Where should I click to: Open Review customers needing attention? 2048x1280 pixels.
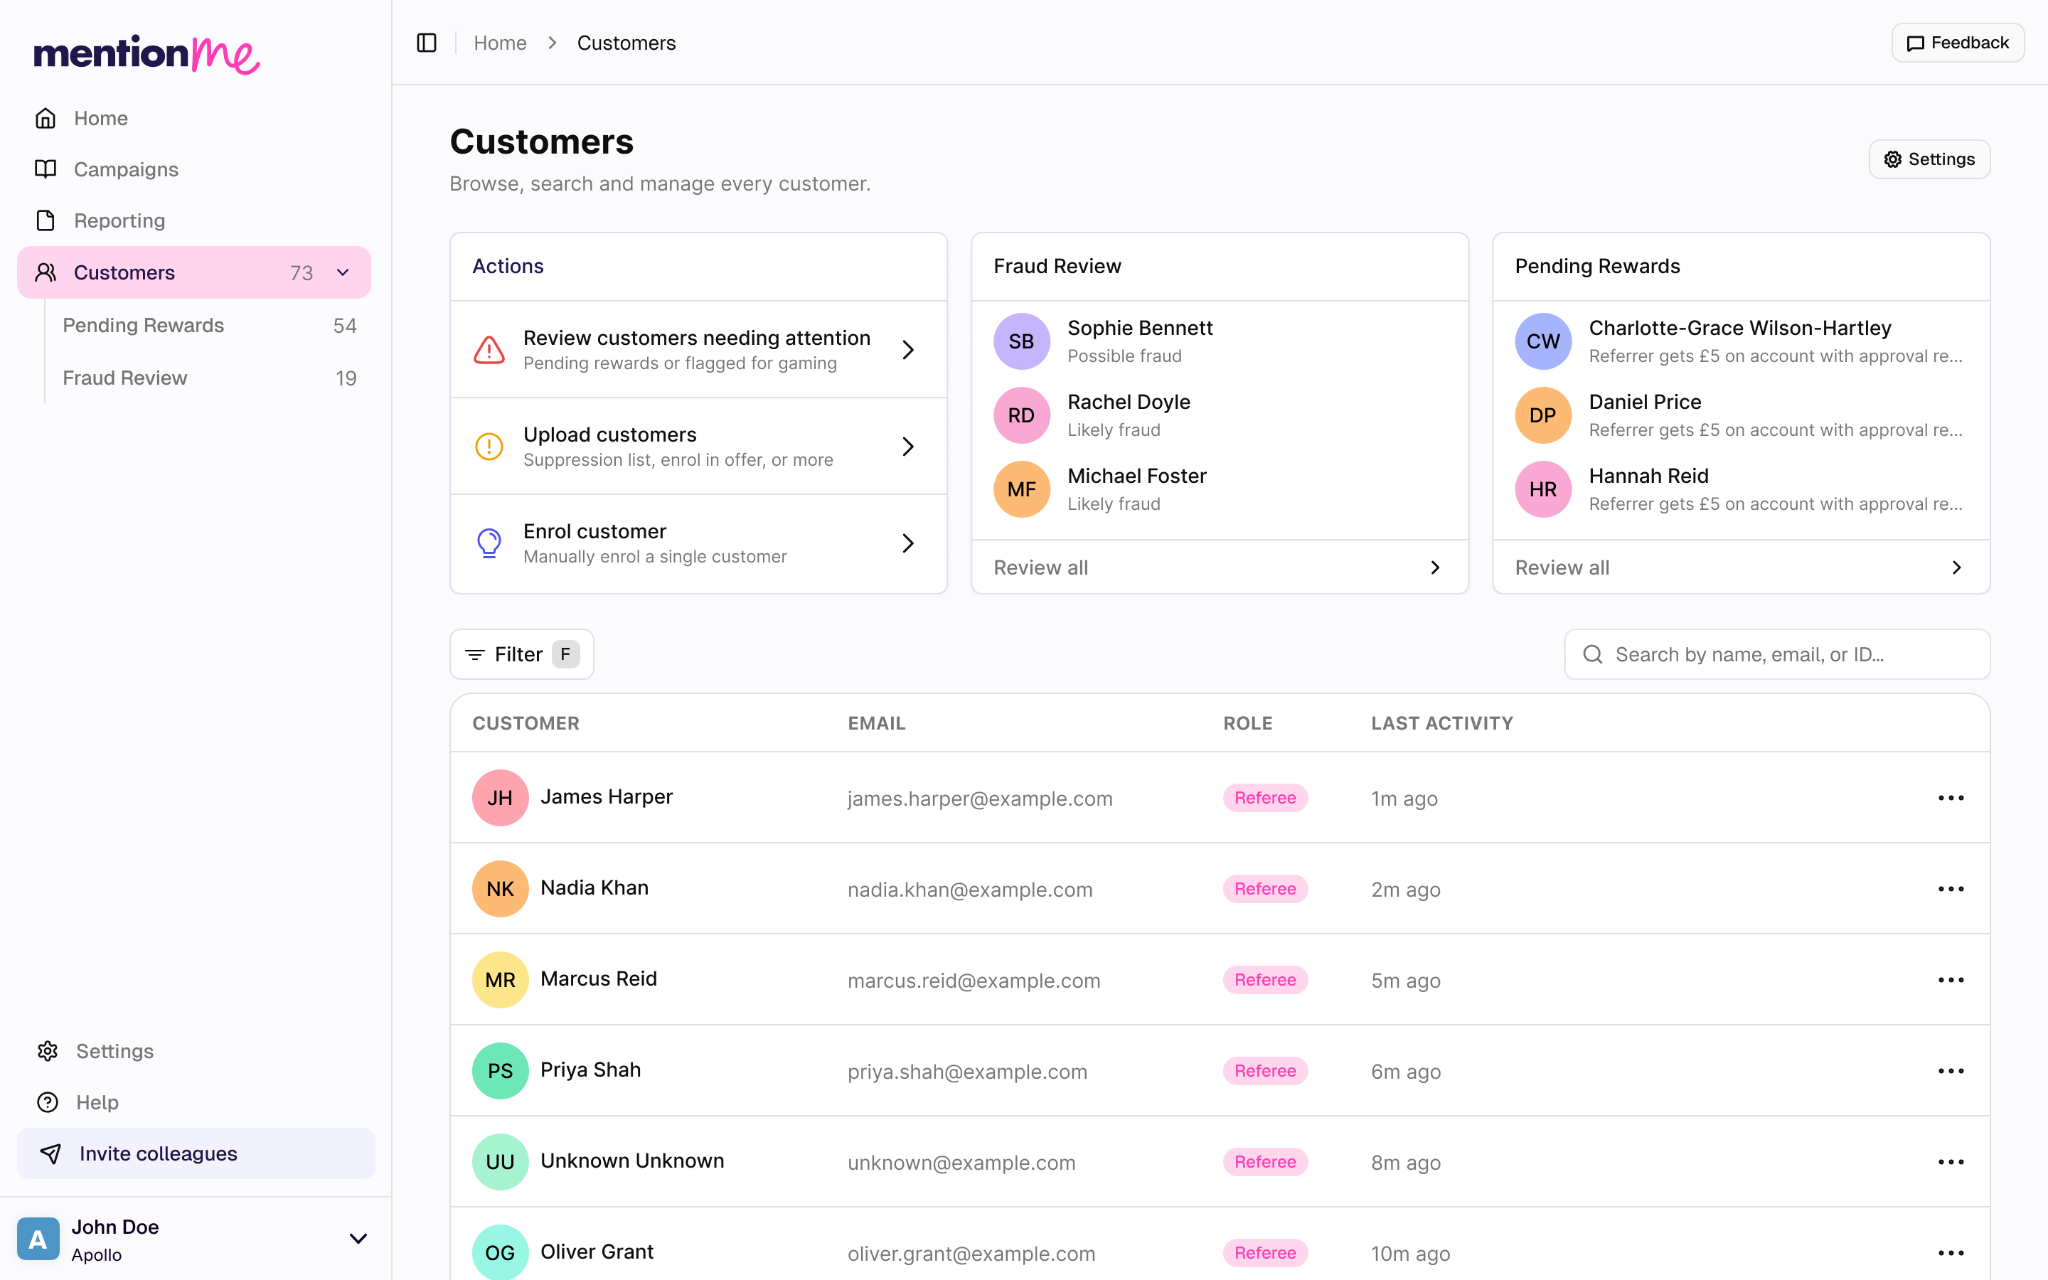699,349
